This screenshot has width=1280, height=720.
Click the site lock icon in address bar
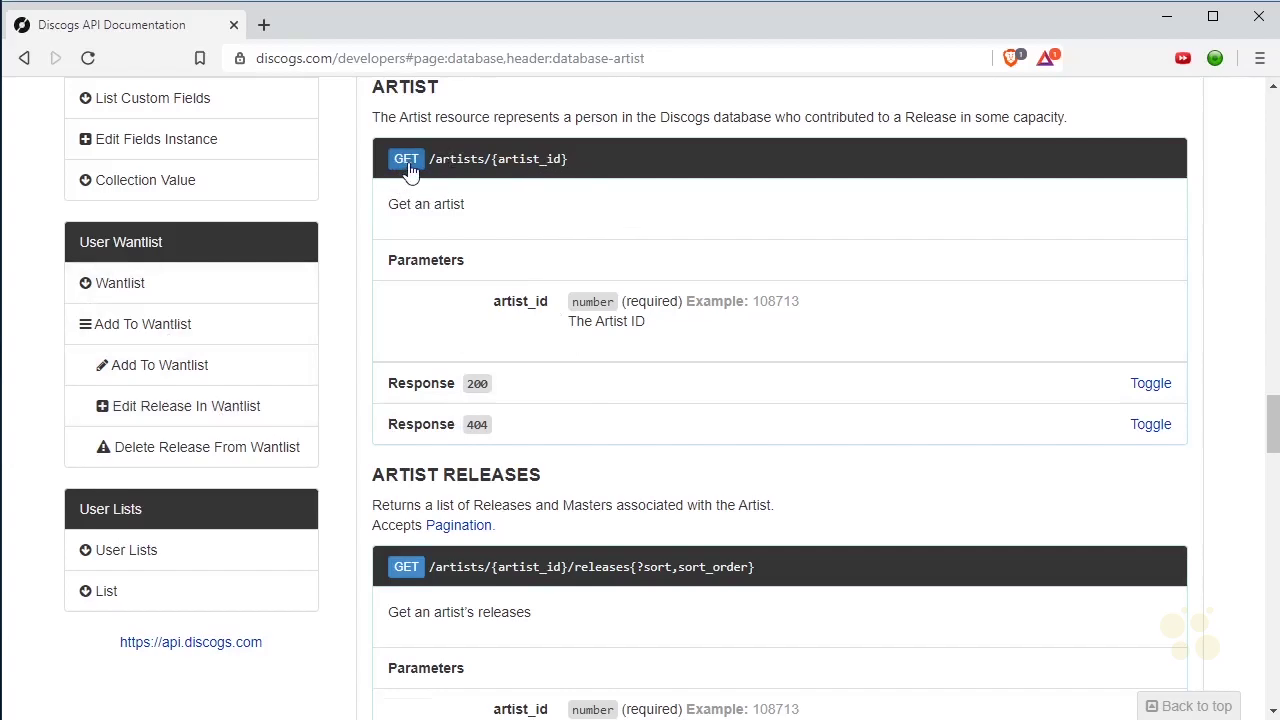click(x=240, y=58)
